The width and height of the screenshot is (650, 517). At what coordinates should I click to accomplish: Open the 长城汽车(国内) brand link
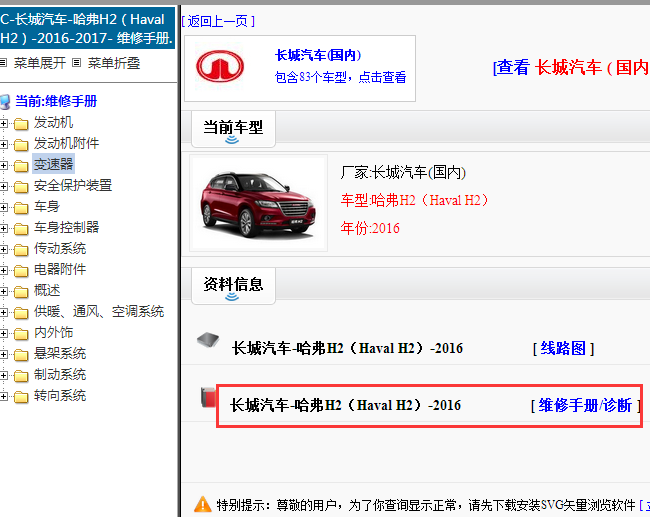click(318, 55)
